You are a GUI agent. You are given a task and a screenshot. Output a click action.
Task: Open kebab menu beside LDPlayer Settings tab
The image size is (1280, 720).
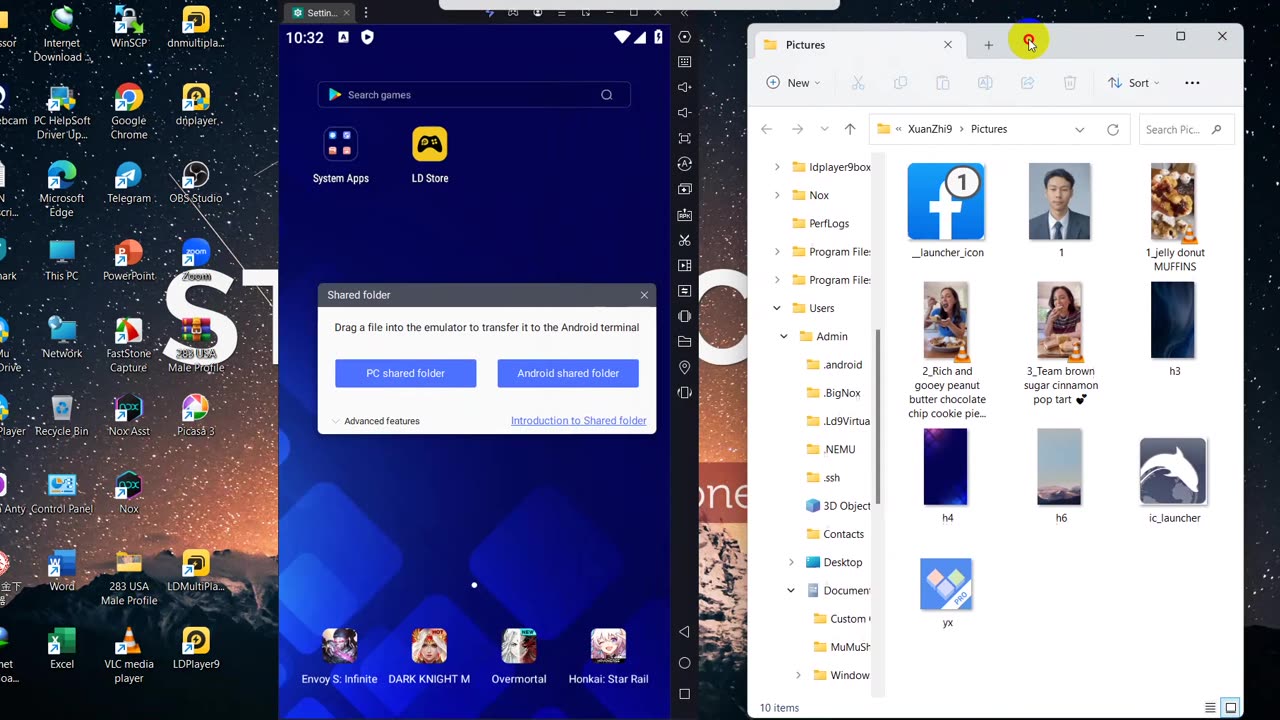tap(365, 13)
